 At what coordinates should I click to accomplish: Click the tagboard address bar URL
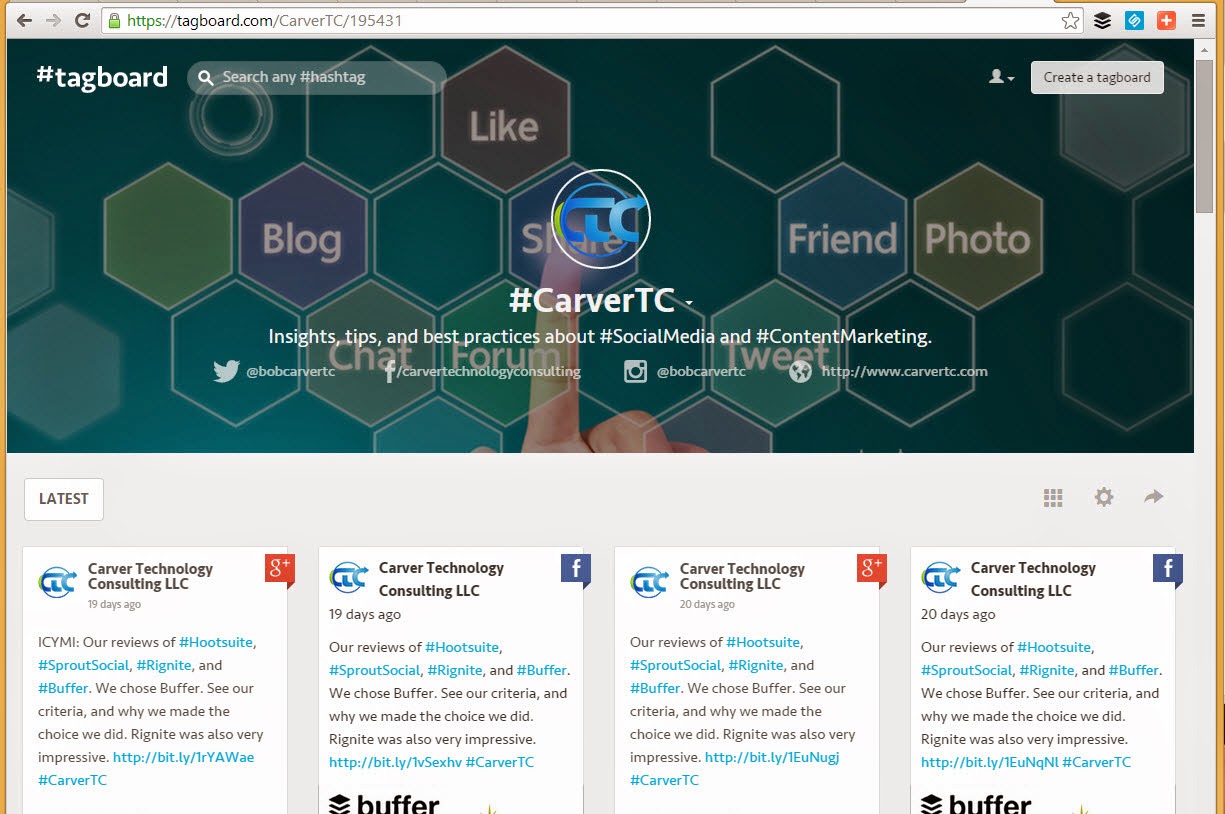265,20
